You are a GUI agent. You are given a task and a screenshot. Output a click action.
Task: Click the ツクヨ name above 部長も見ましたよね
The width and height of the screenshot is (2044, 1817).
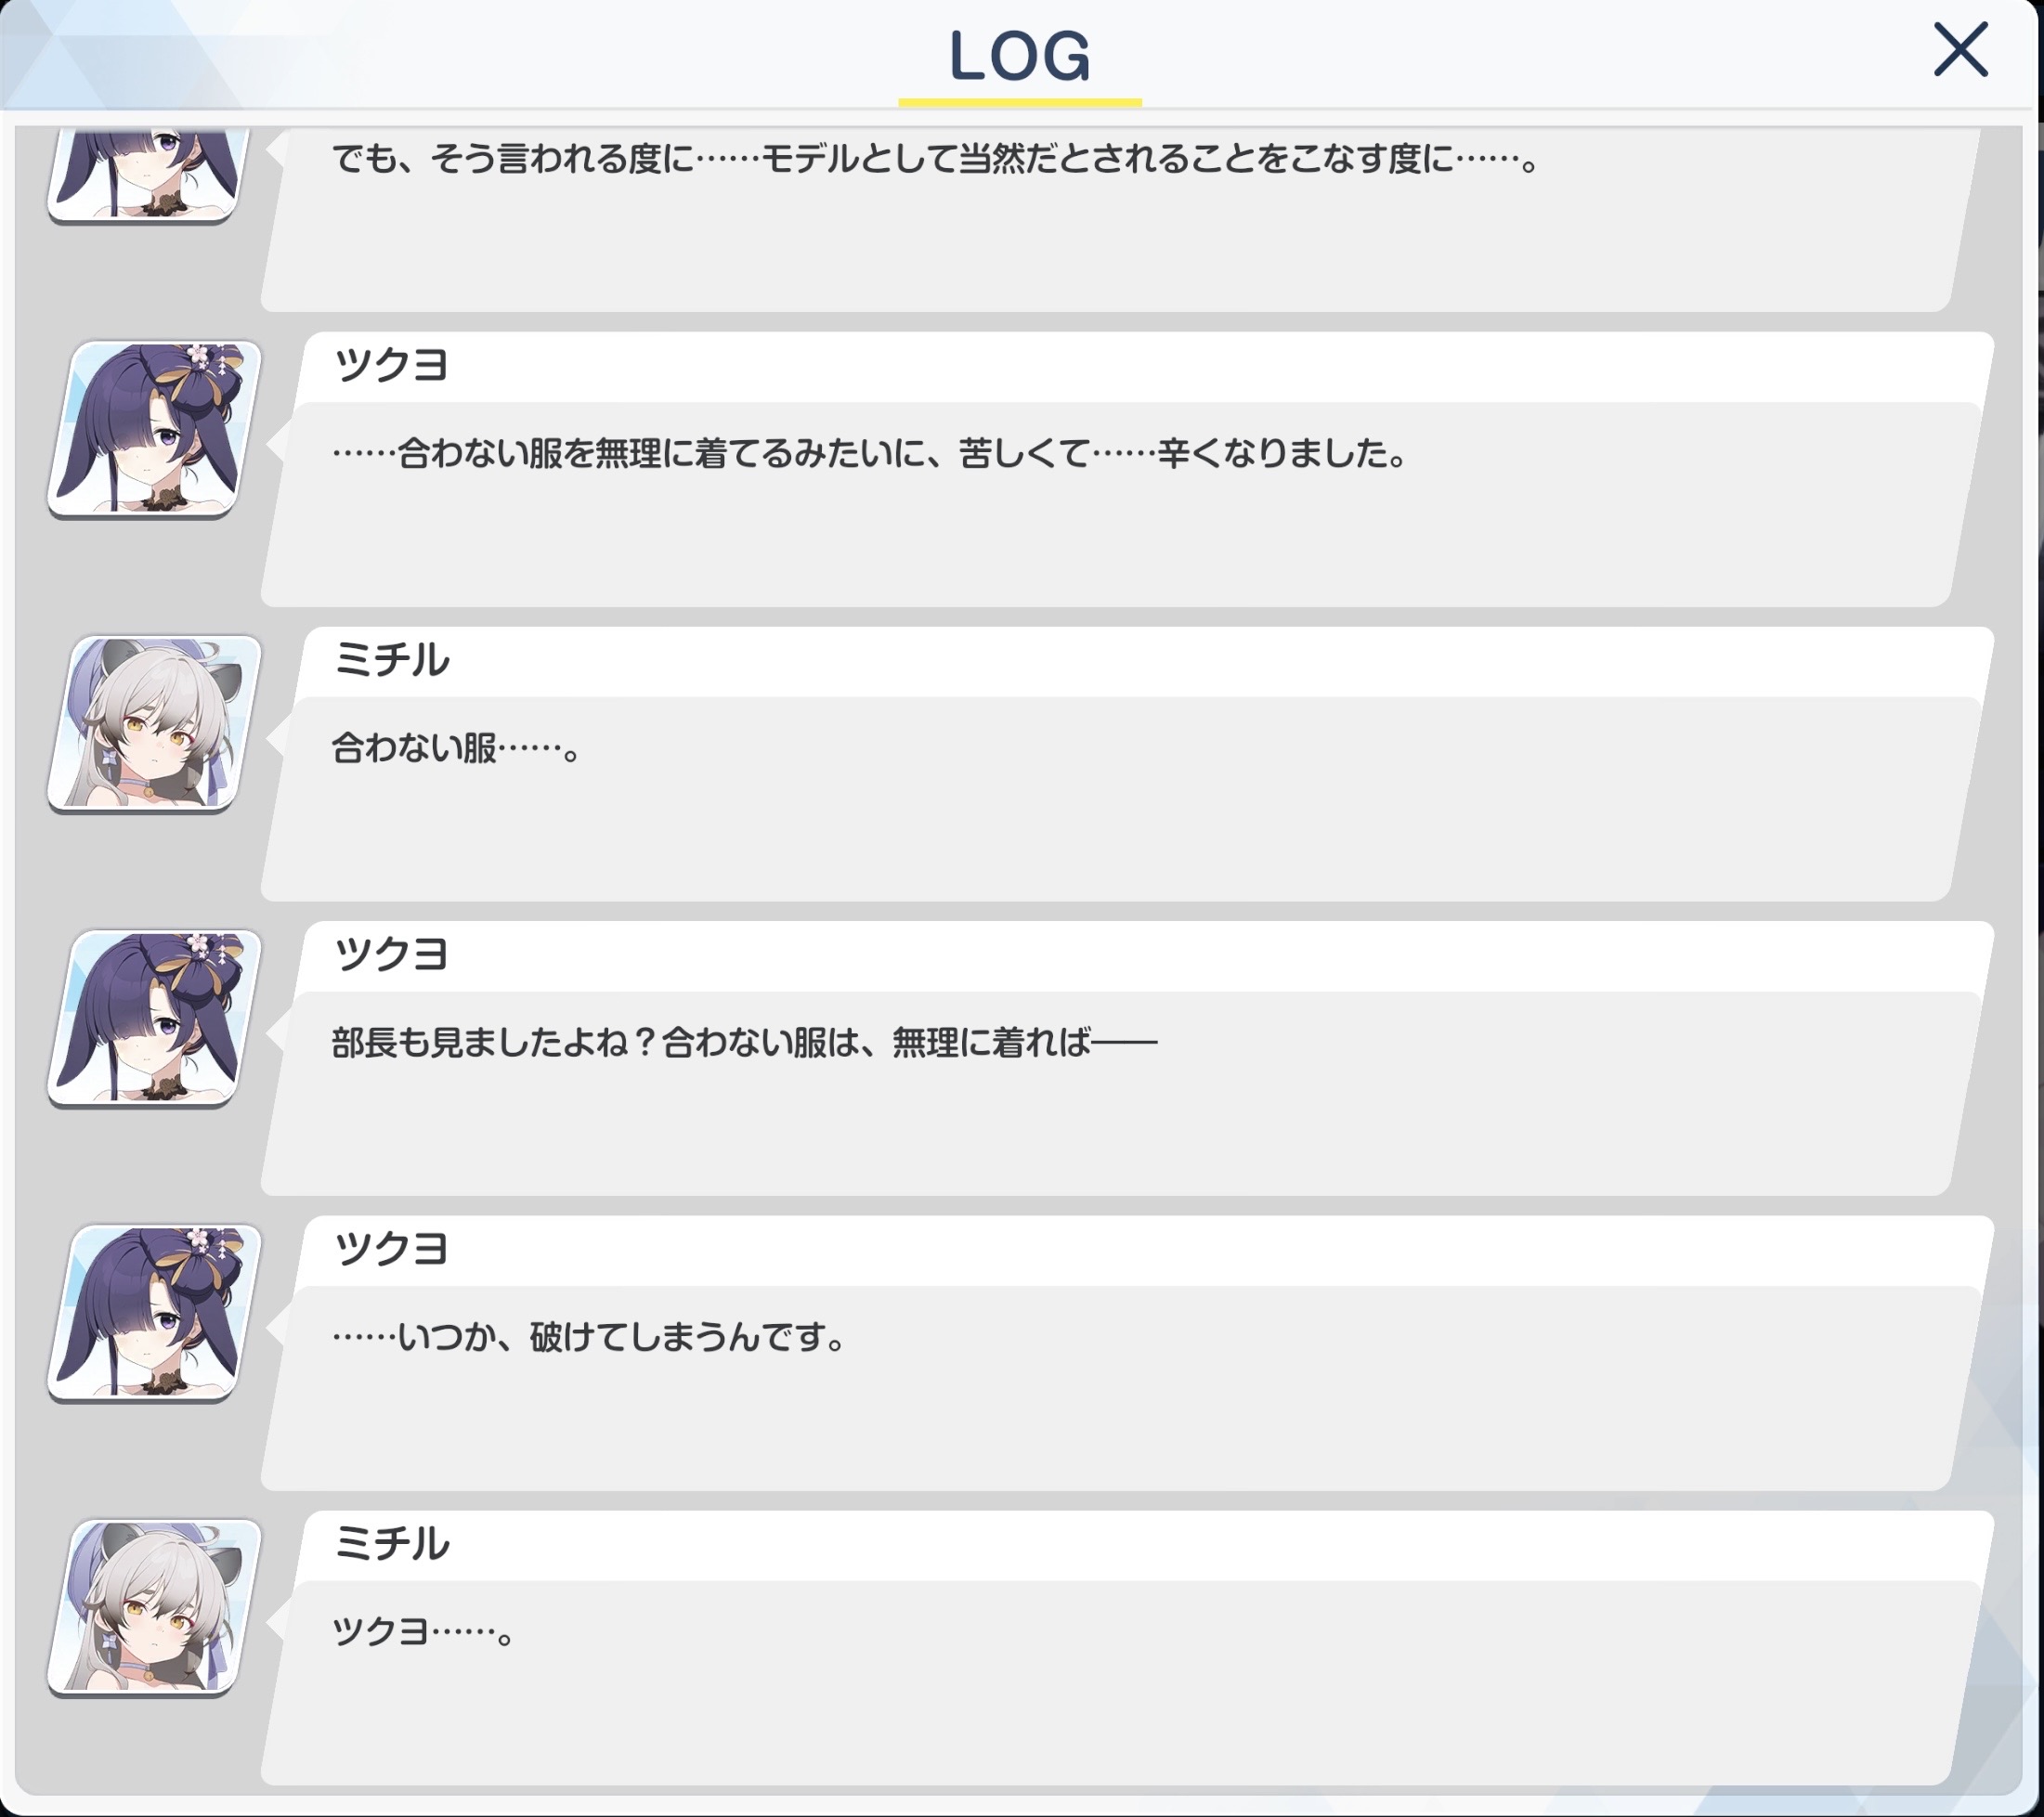(x=391, y=954)
